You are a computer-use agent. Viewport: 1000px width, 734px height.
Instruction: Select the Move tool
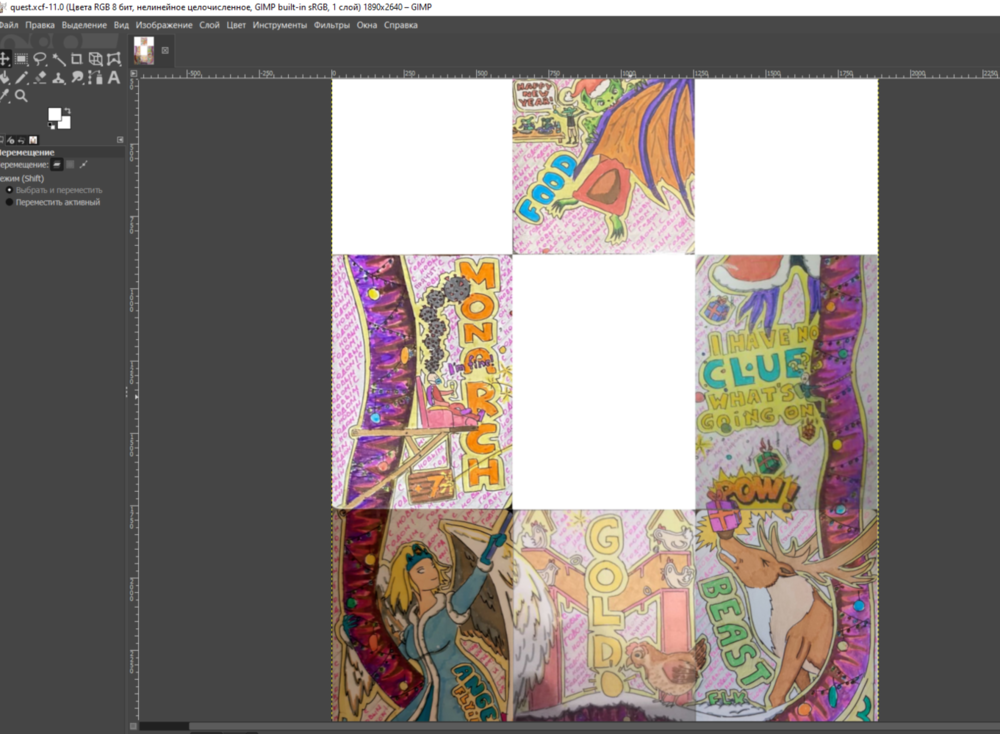coord(6,59)
